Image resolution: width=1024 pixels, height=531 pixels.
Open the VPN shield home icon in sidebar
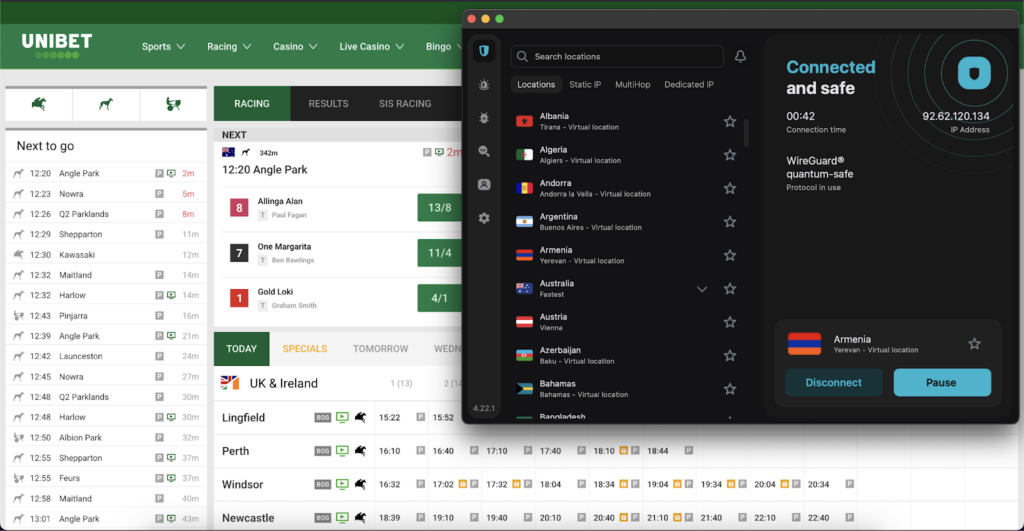(484, 51)
